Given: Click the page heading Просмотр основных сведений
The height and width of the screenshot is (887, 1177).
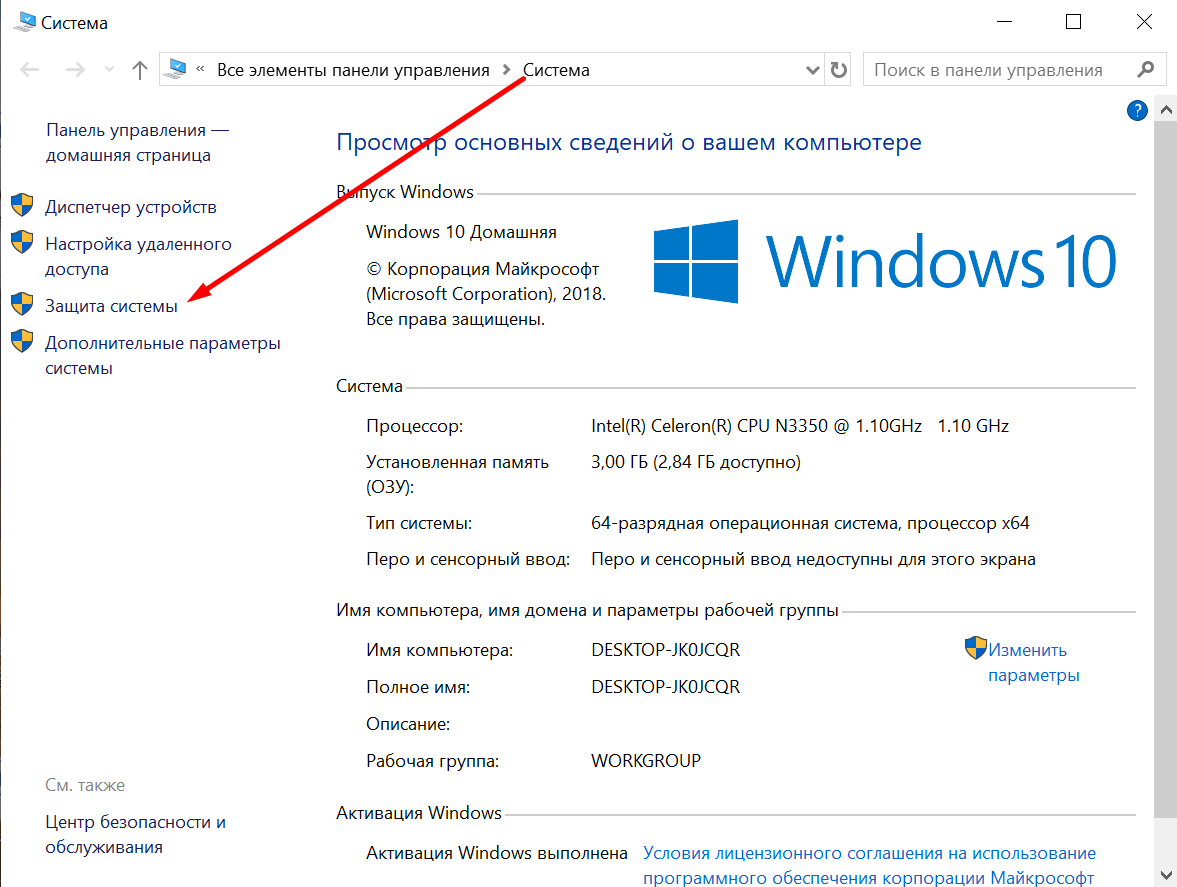Looking at the screenshot, I should click(628, 143).
